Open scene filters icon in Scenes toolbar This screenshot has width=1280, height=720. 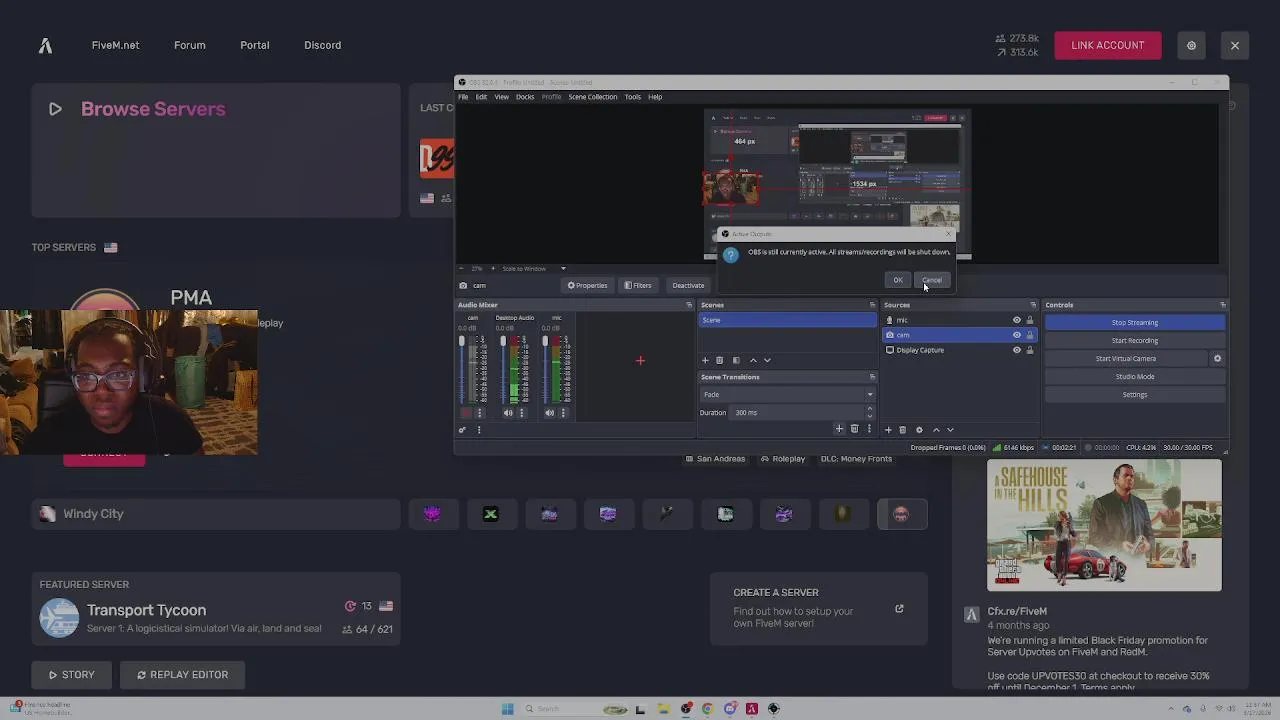click(x=736, y=360)
